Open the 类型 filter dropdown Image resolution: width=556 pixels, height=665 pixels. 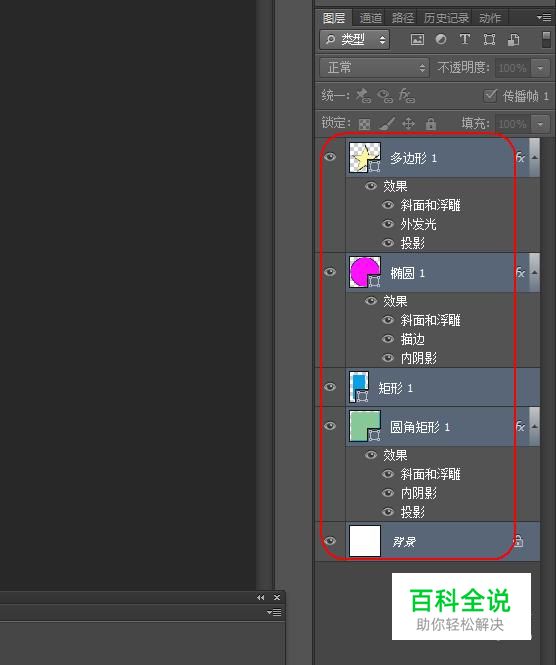point(355,40)
